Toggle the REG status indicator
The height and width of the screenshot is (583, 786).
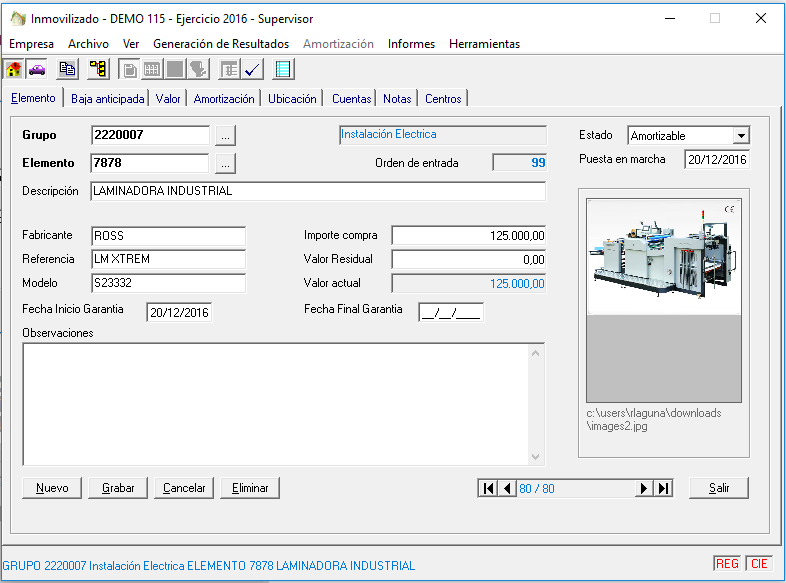click(727, 564)
